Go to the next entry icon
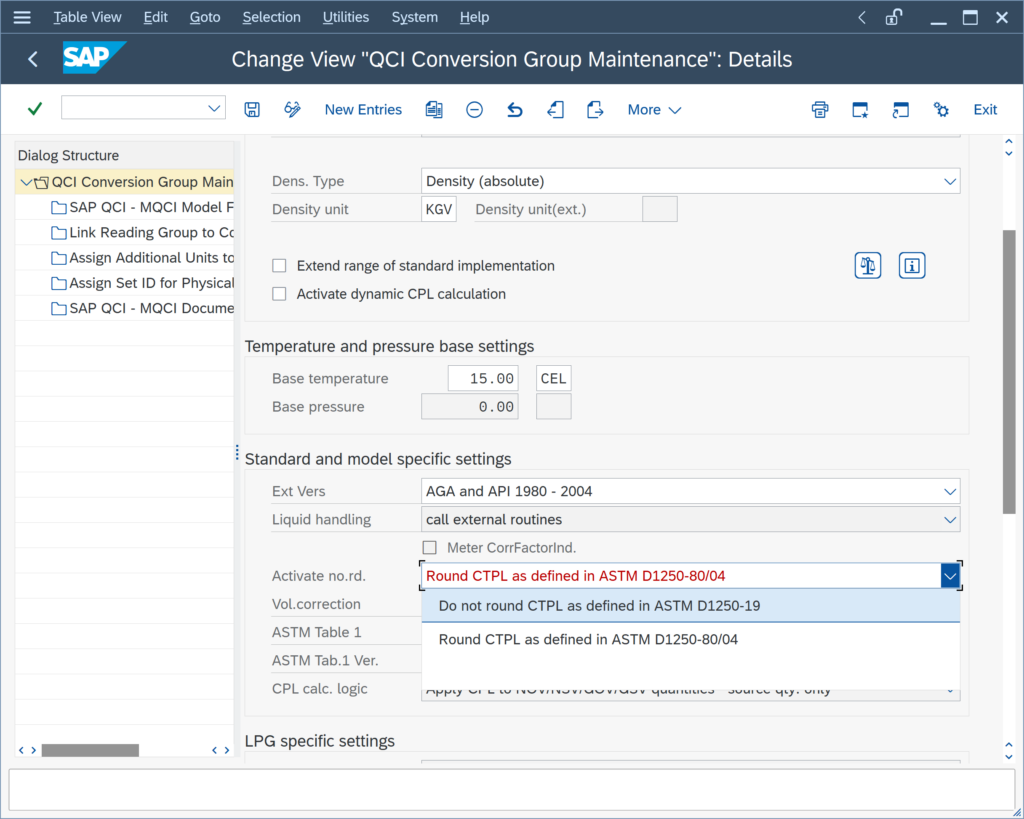The width and height of the screenshot is (1024, 819). 595,109
